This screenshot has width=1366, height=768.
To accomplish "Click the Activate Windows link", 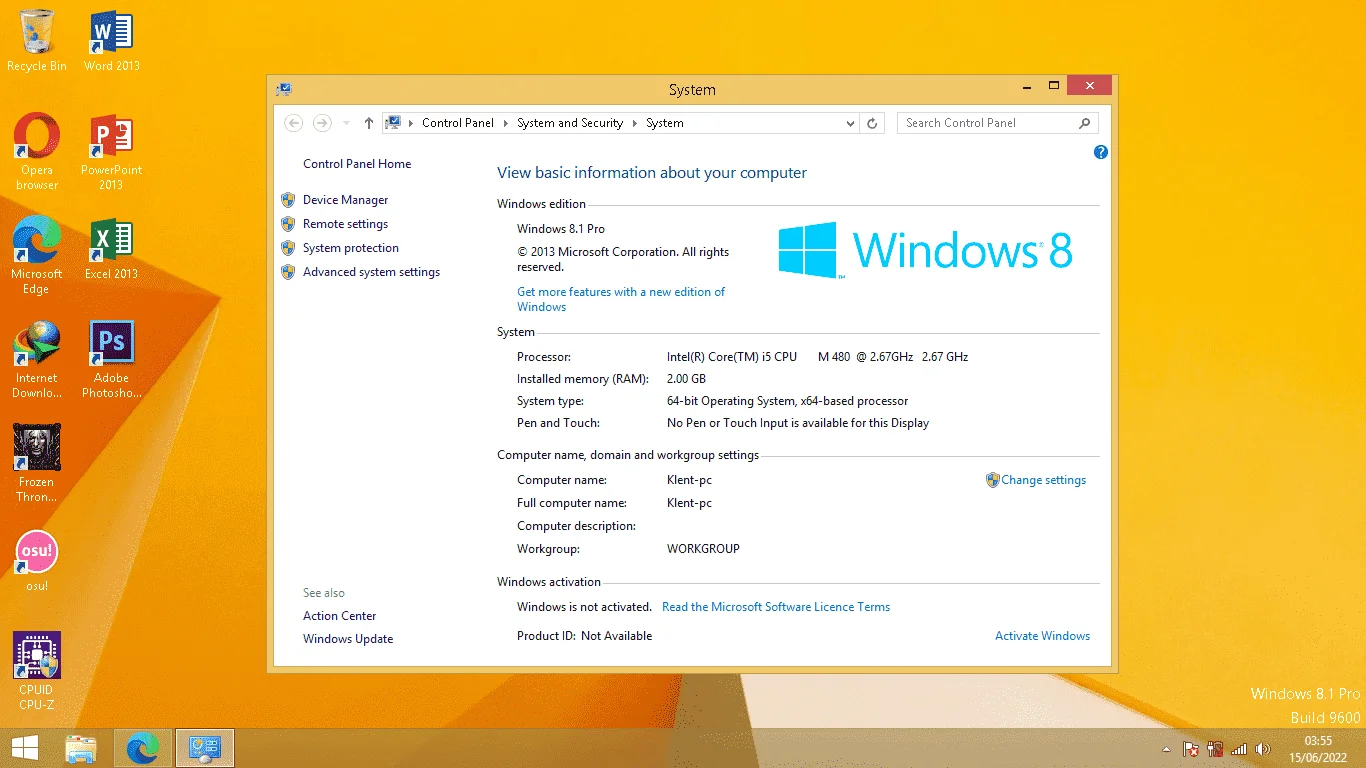I will [x=1042, y=636].
